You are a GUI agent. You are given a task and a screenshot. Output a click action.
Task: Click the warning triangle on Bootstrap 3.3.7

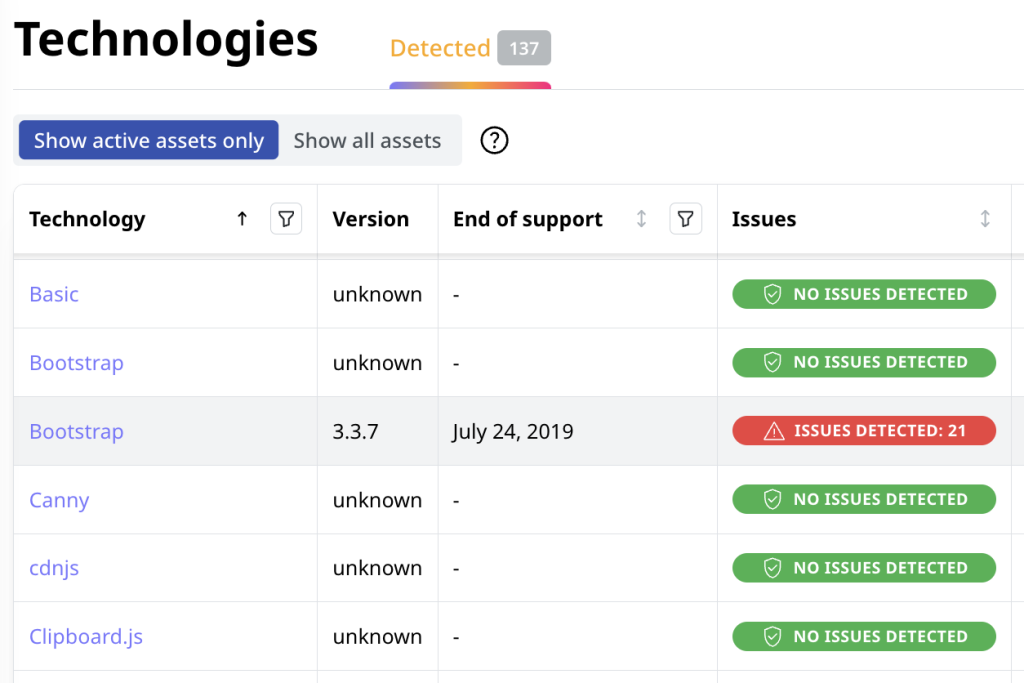(774, 431)
